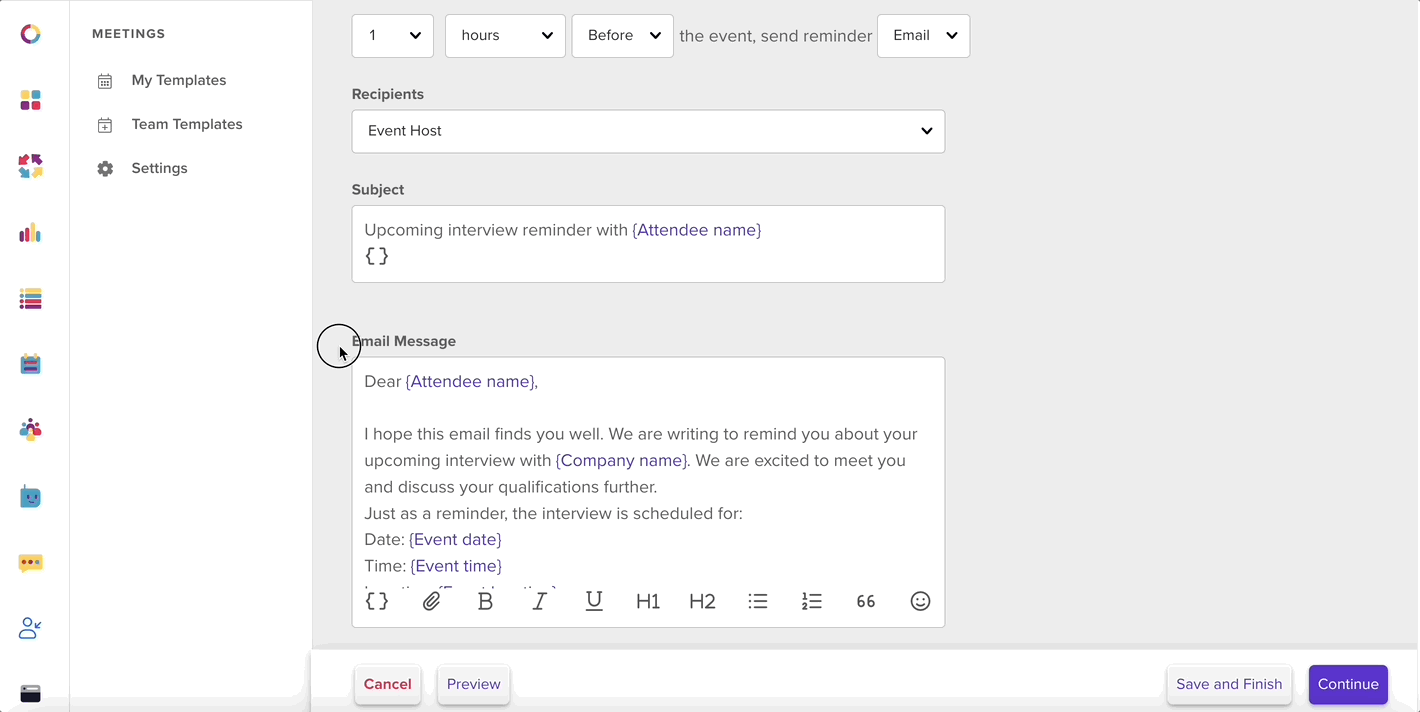The image size is (1420, 712).
Task: Toggle italic formatting
Action: pyautogui.click(x=540, y=601)
